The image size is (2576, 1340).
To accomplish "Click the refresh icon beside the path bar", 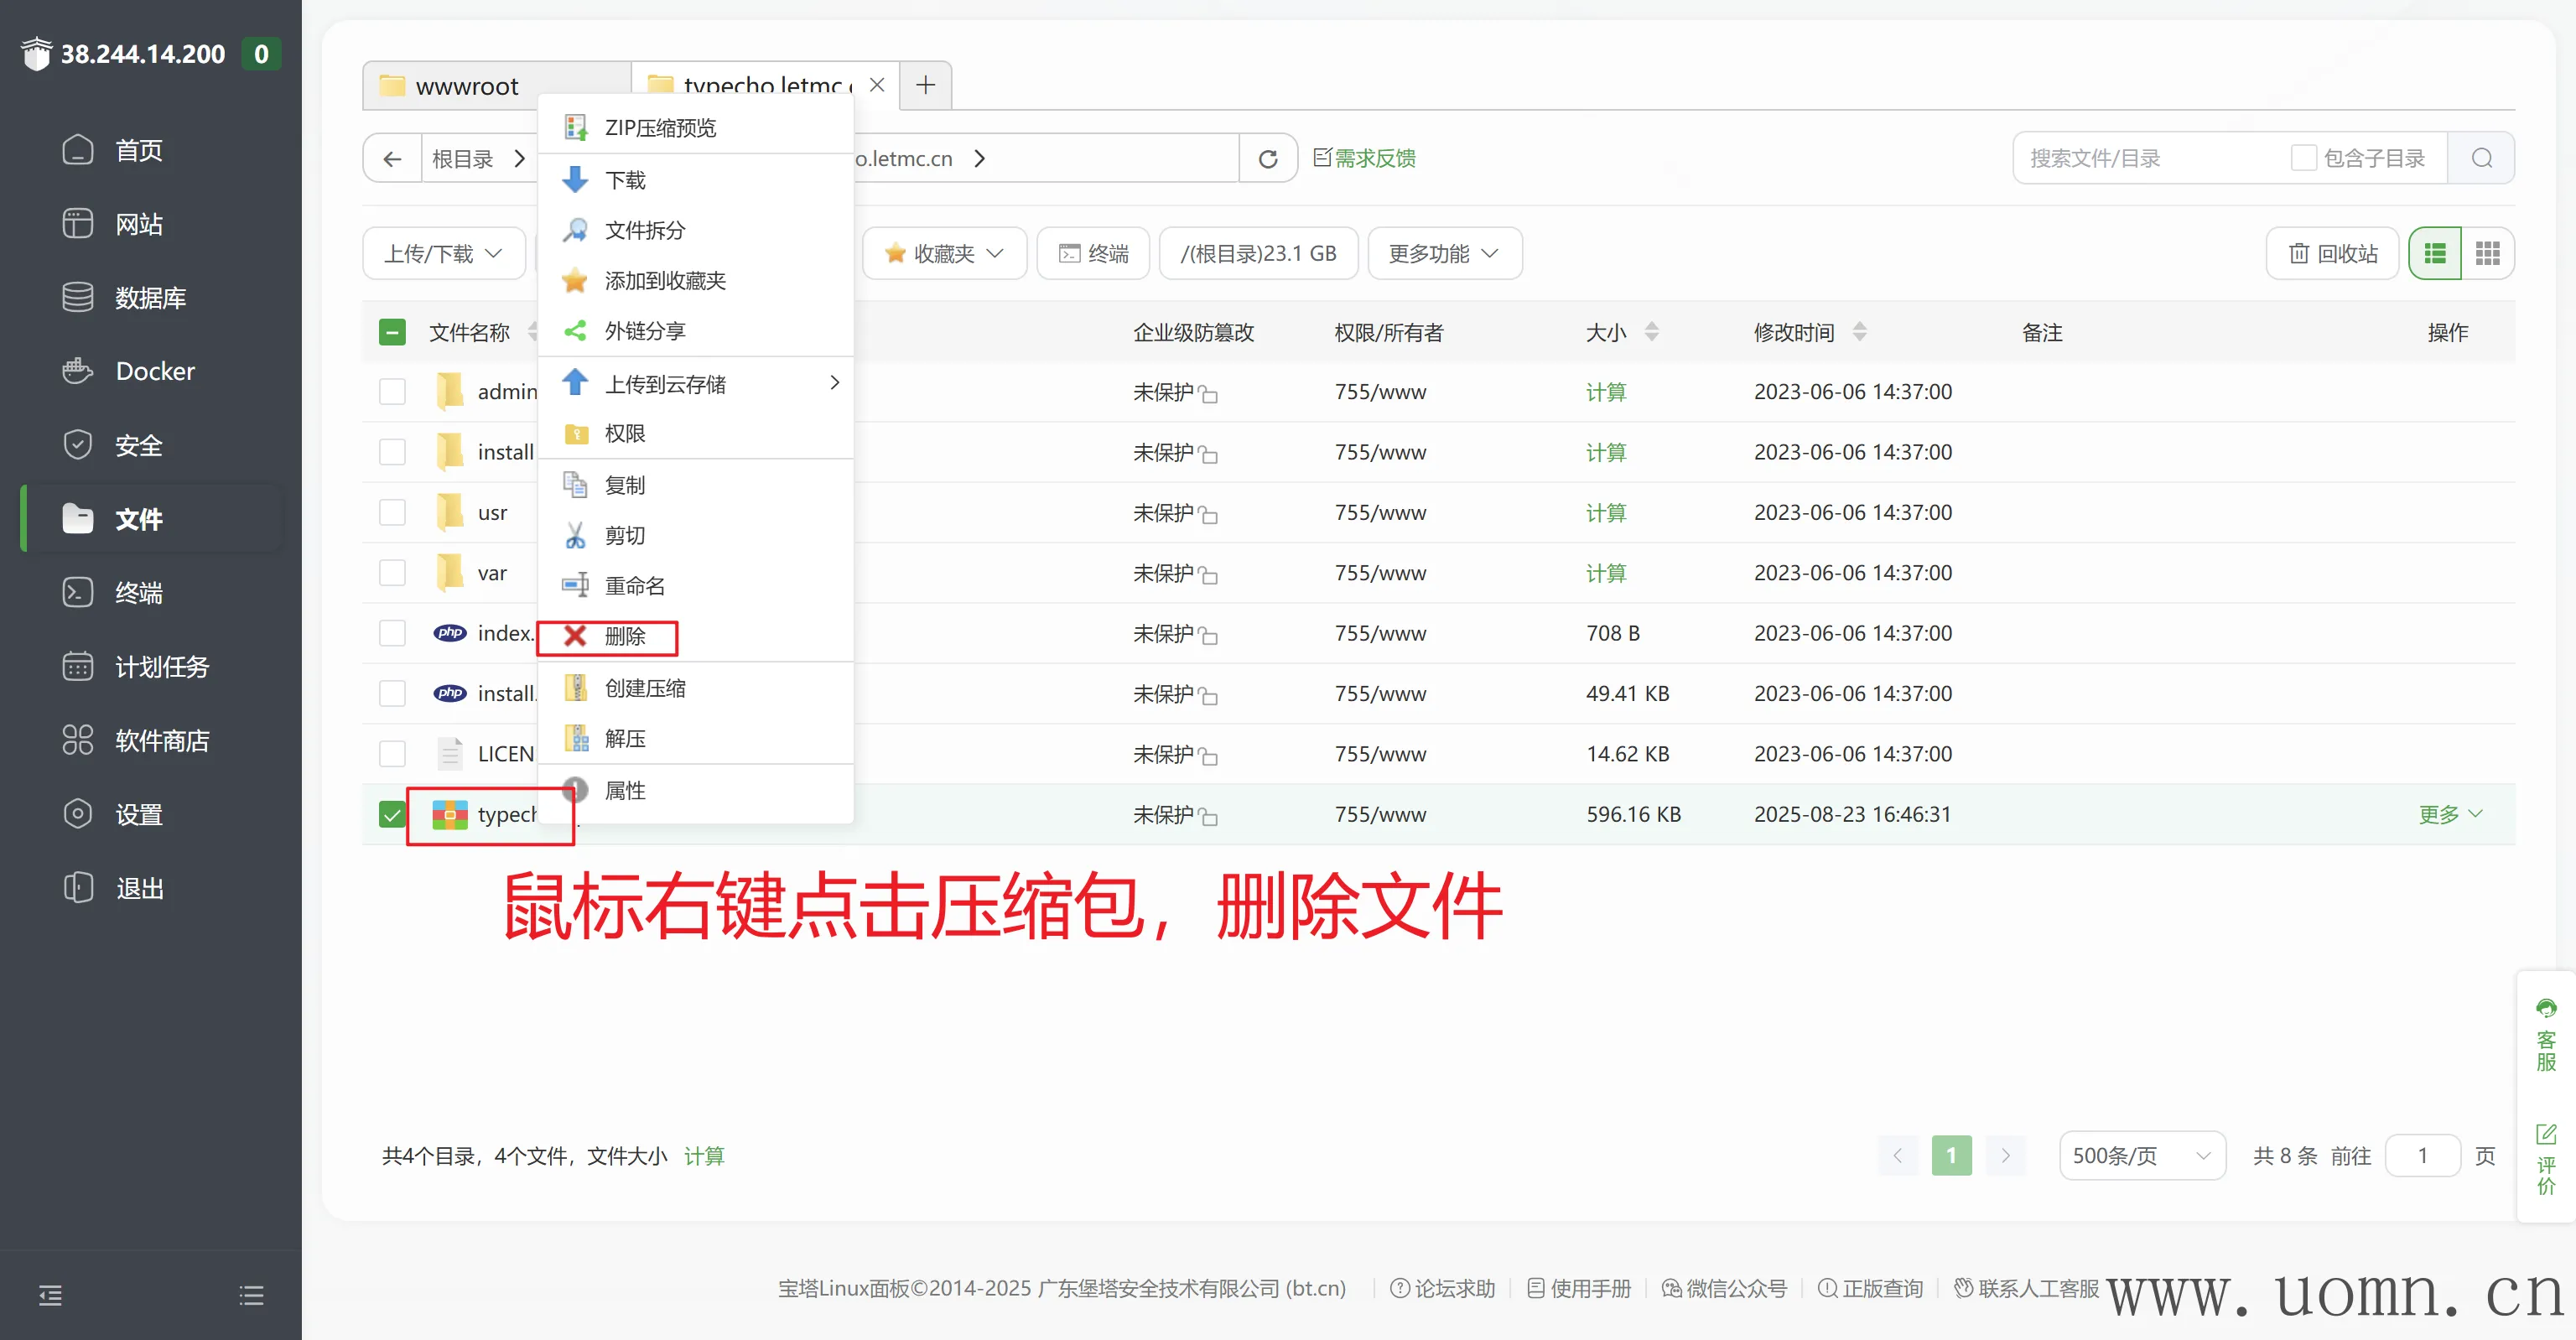I will point(1267,159).
